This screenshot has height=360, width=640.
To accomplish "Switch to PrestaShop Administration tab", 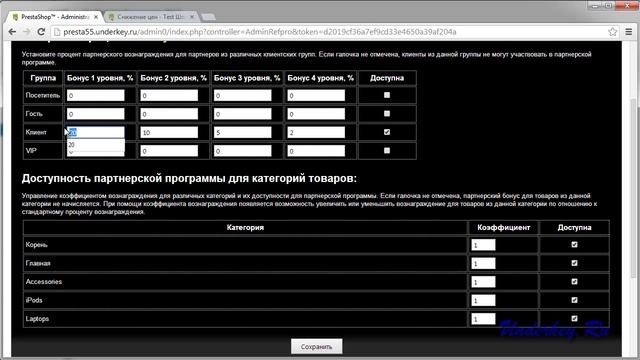I will (54, 17).
